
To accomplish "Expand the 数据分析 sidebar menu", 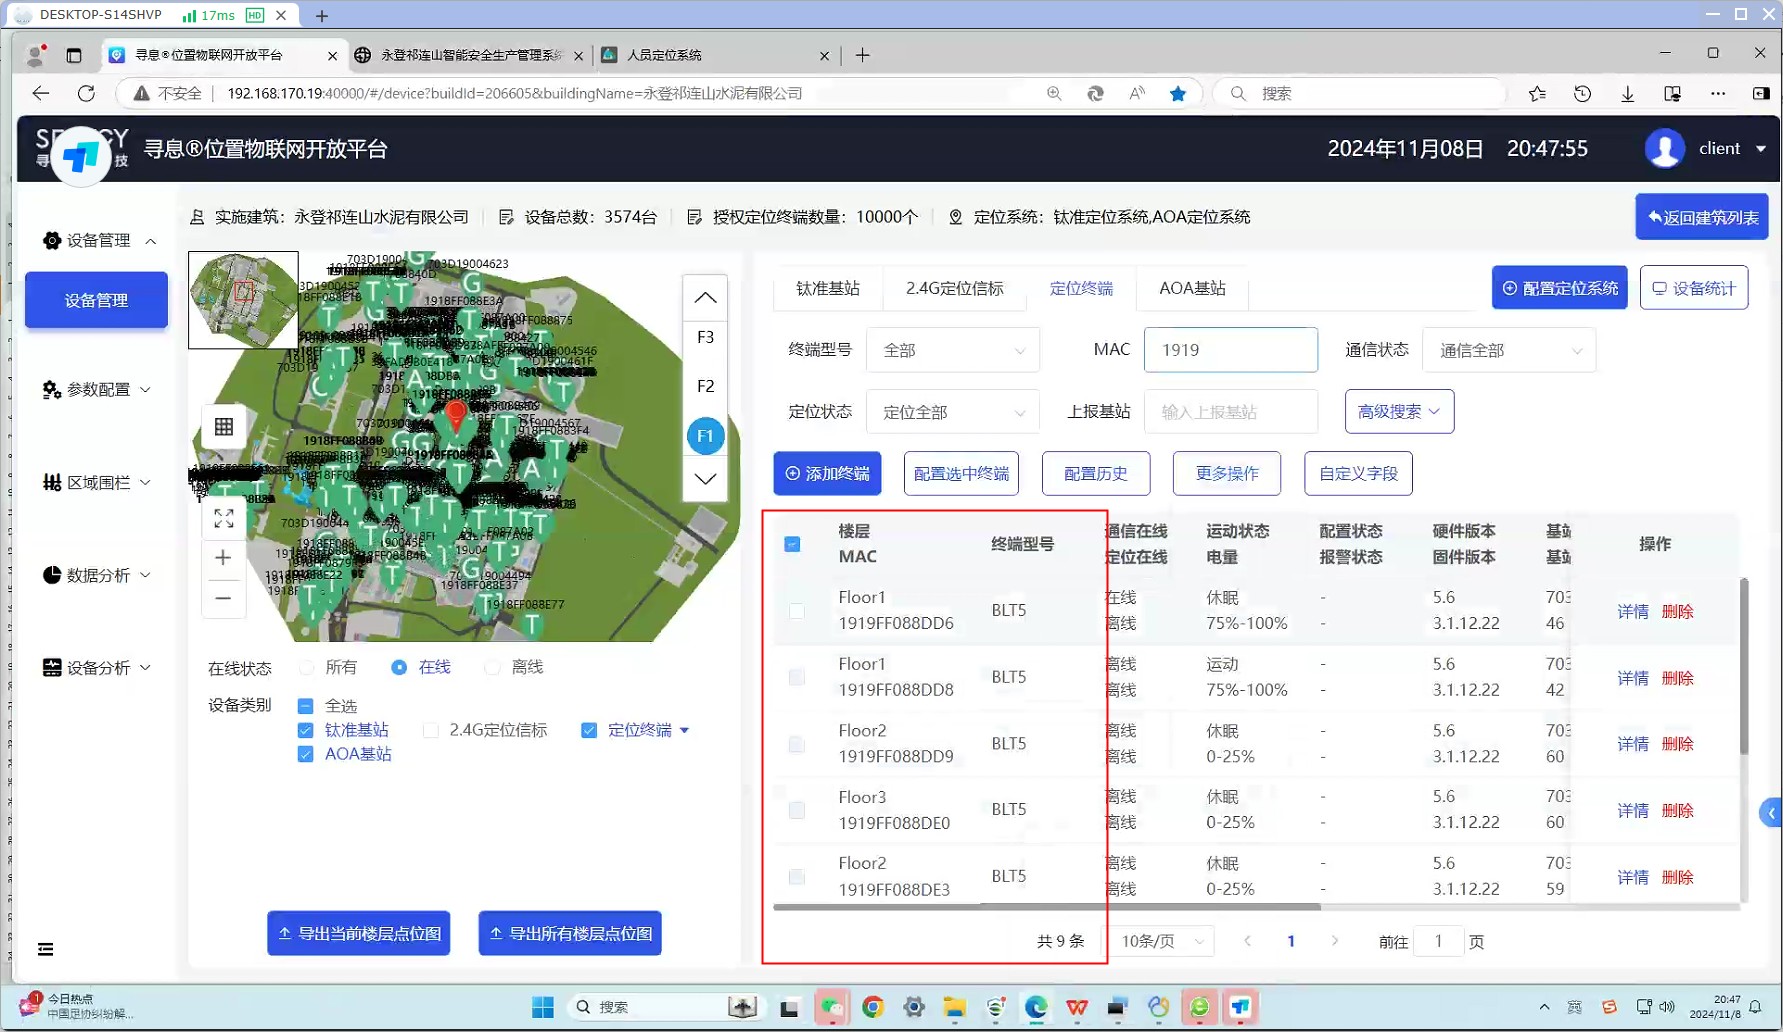I will (97, 575).
